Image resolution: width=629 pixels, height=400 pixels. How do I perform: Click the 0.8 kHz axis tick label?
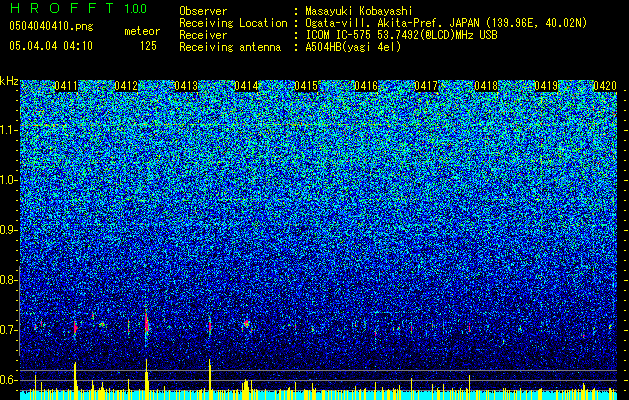coord(8,280)
